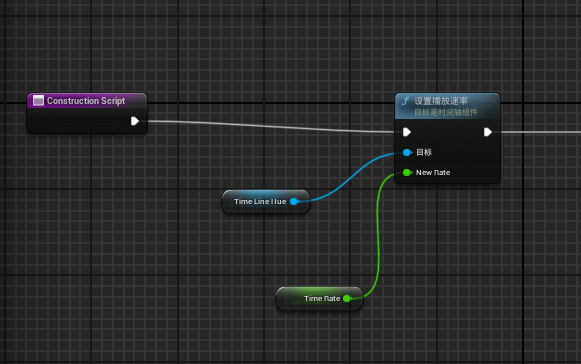
Task: Click the purple Construction Script node icon
Action: click(38, 100)
